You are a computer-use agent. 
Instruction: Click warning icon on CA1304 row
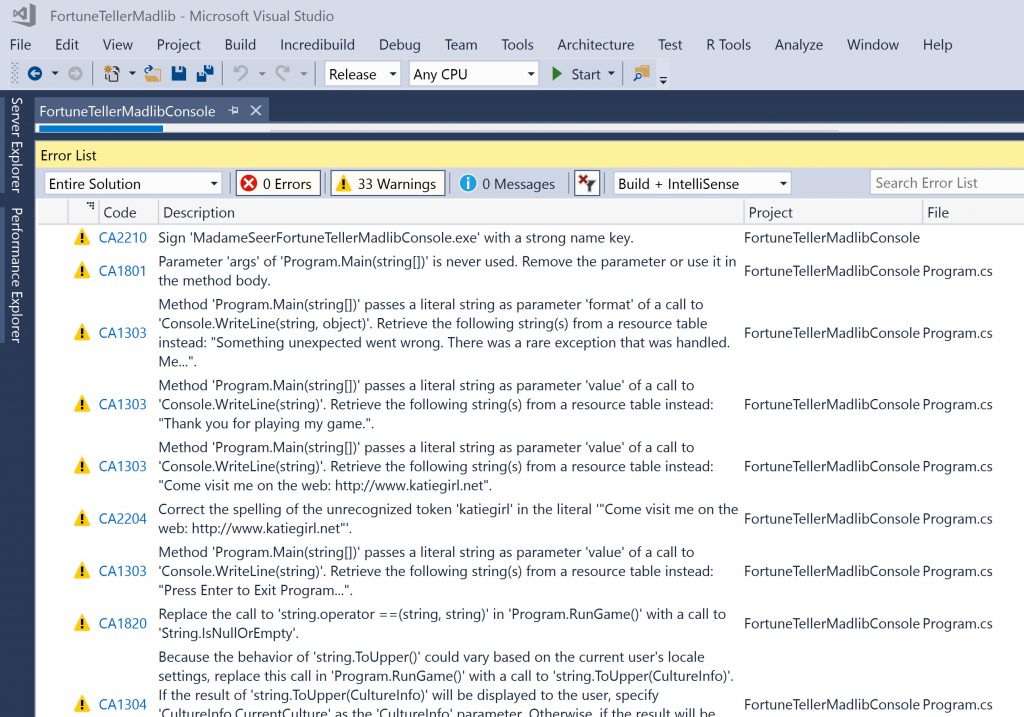coord(82,704)
